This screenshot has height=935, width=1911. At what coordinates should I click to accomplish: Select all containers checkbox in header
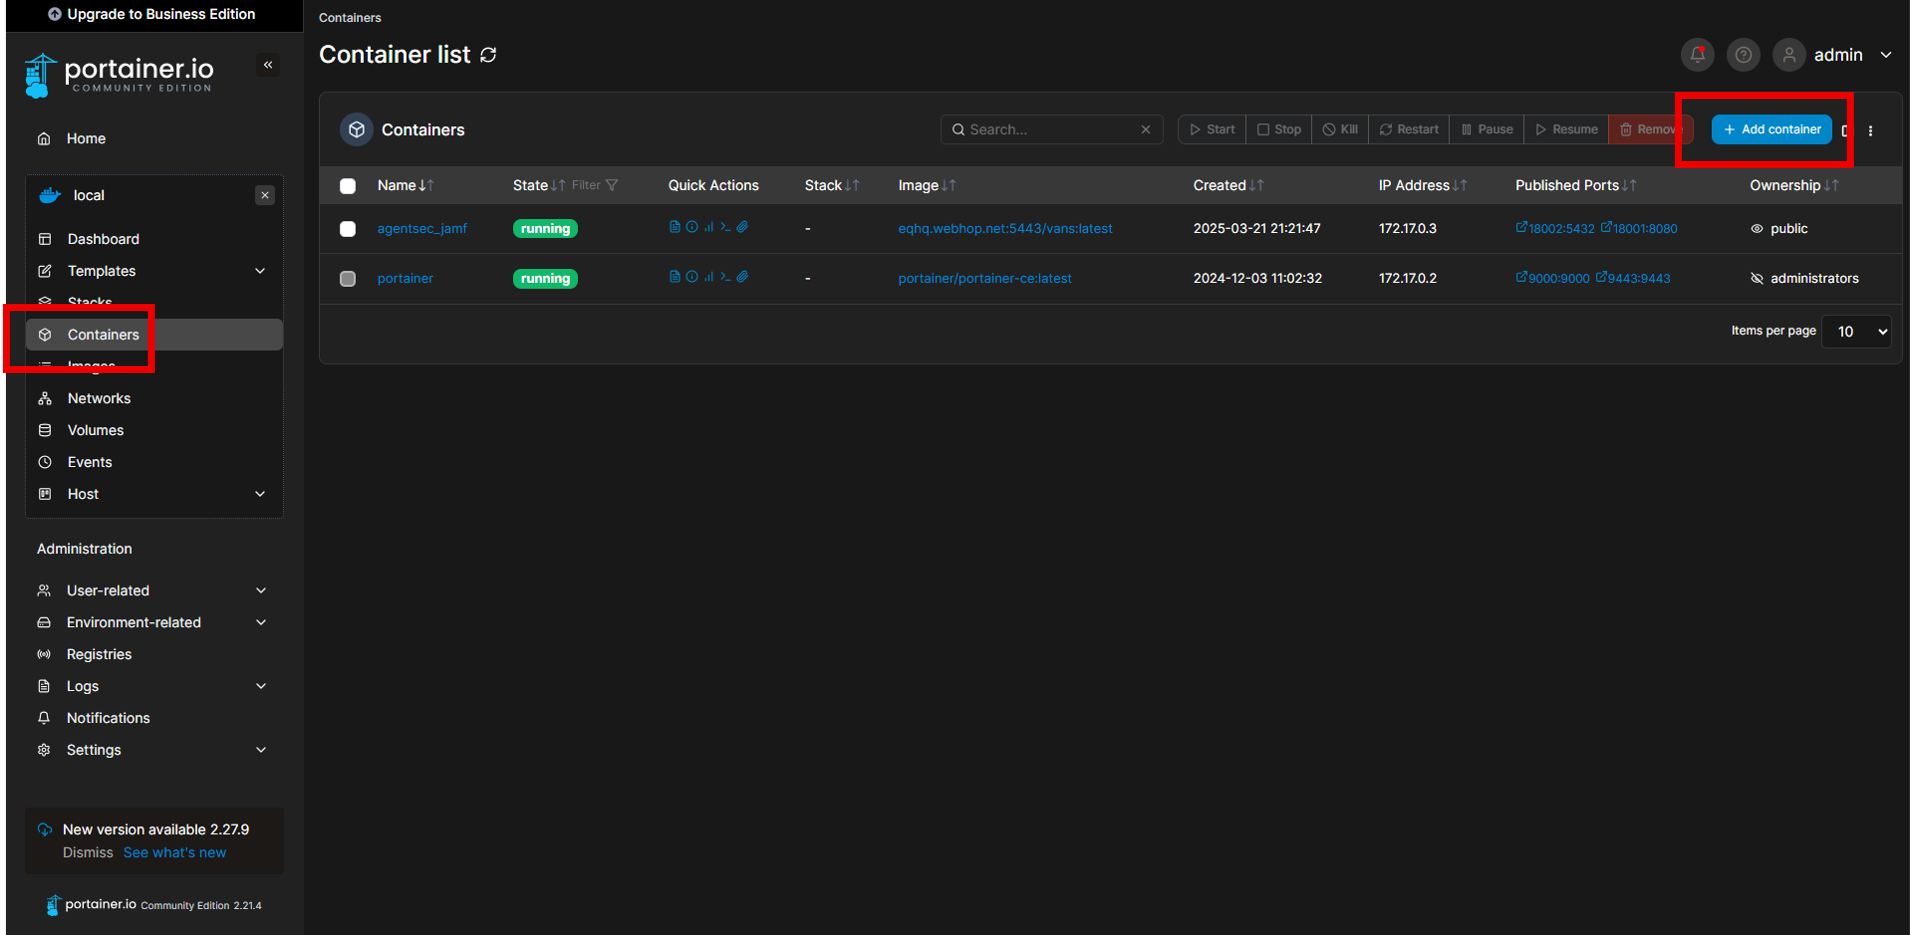348,186
